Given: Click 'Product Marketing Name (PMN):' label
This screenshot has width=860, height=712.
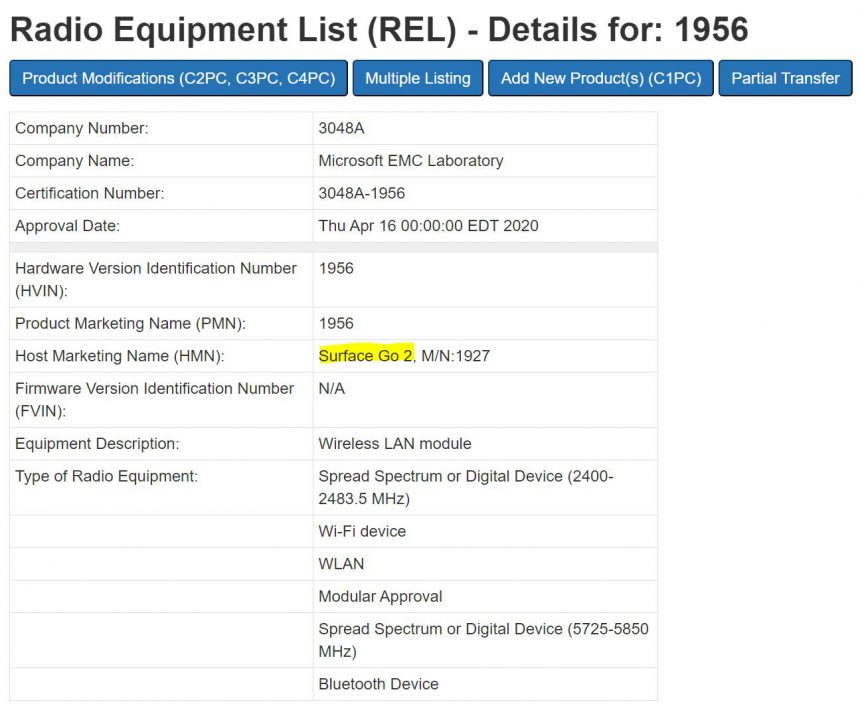Looking at the screenshot, I should pyautogui.click(x=131, y=323).
